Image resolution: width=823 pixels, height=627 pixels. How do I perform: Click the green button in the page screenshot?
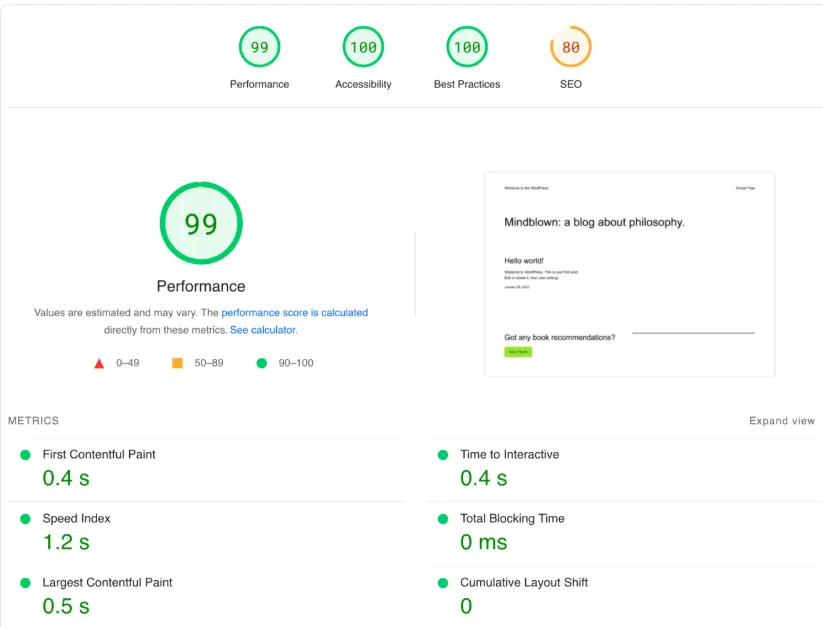pos(518,352)
